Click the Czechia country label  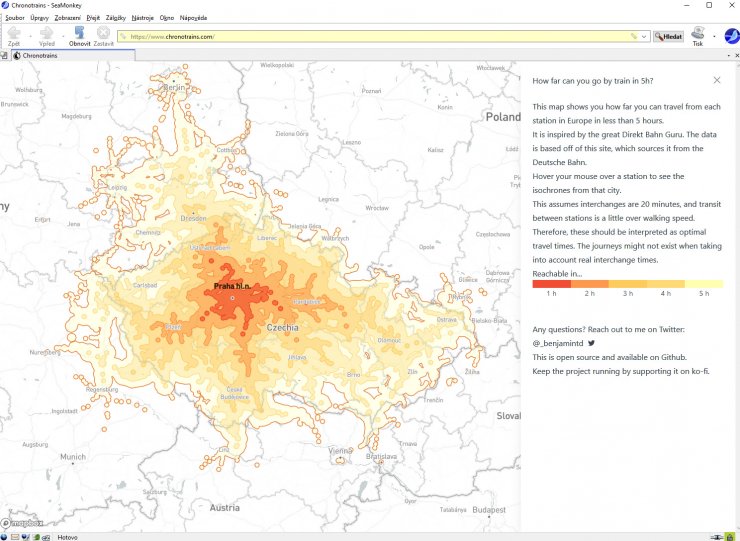[282, 328]
